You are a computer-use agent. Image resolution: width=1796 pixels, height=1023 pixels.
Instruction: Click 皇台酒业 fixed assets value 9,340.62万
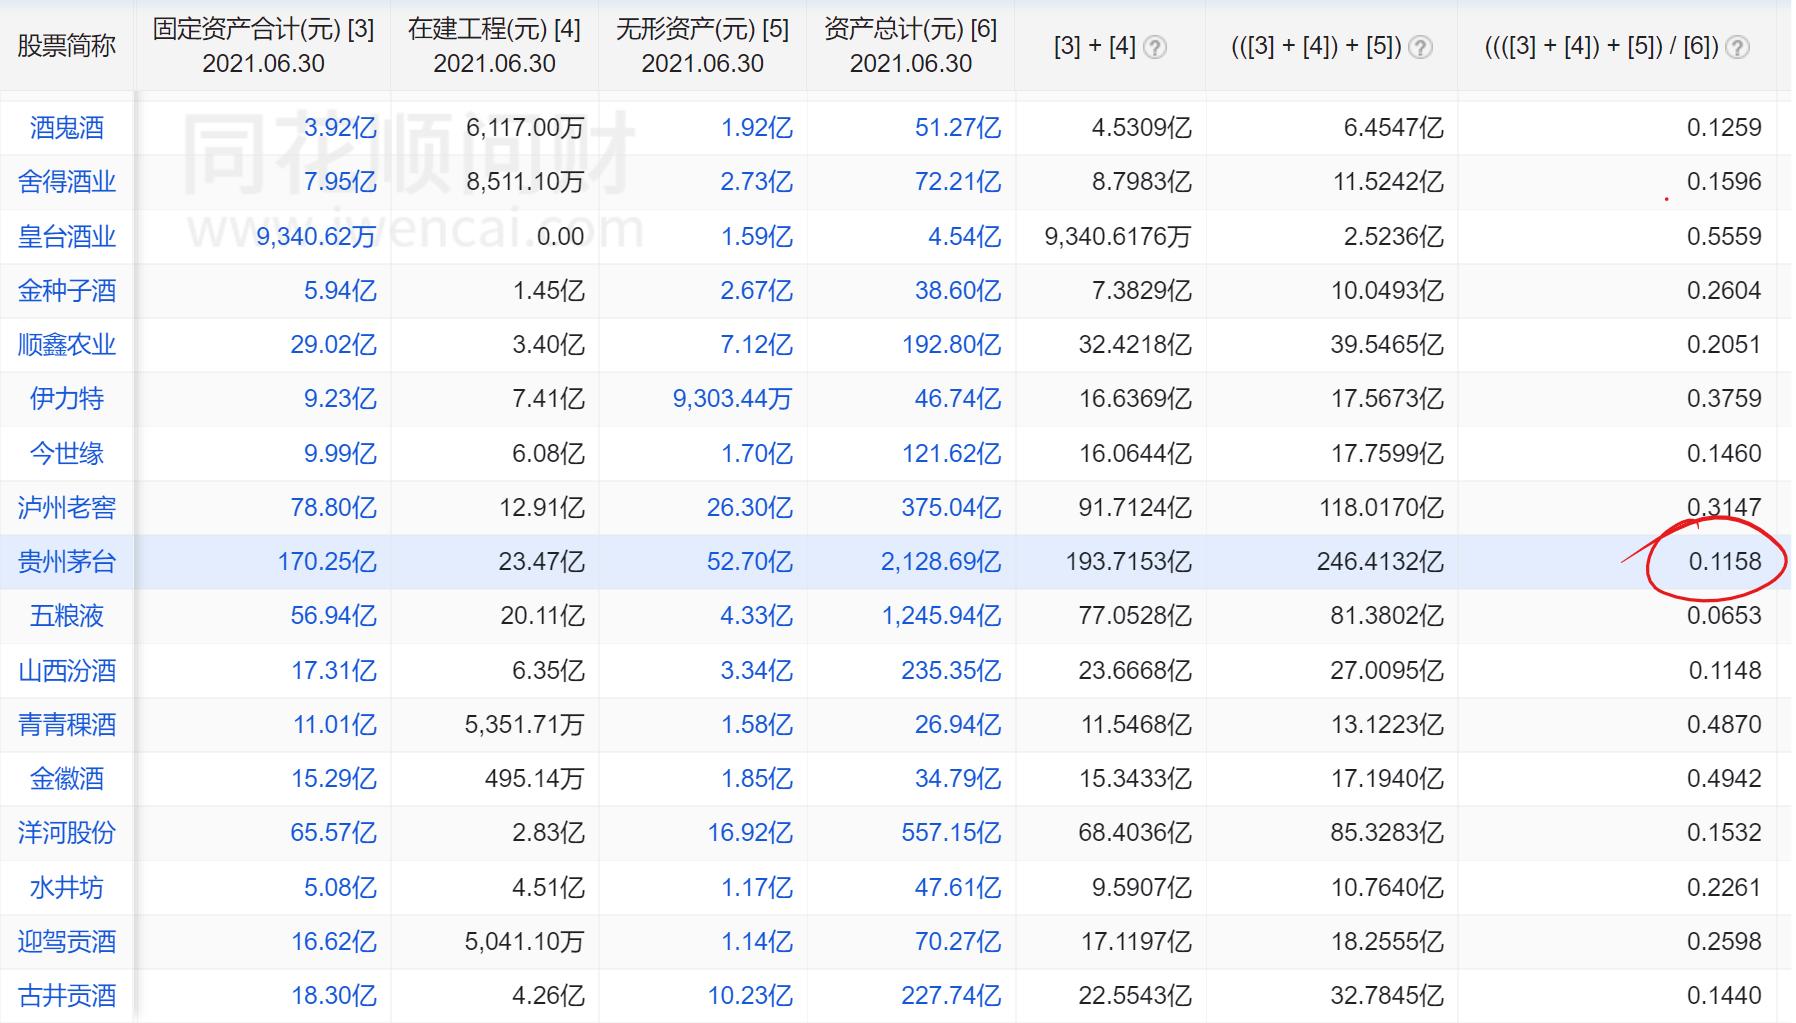(x=316, y=237)
